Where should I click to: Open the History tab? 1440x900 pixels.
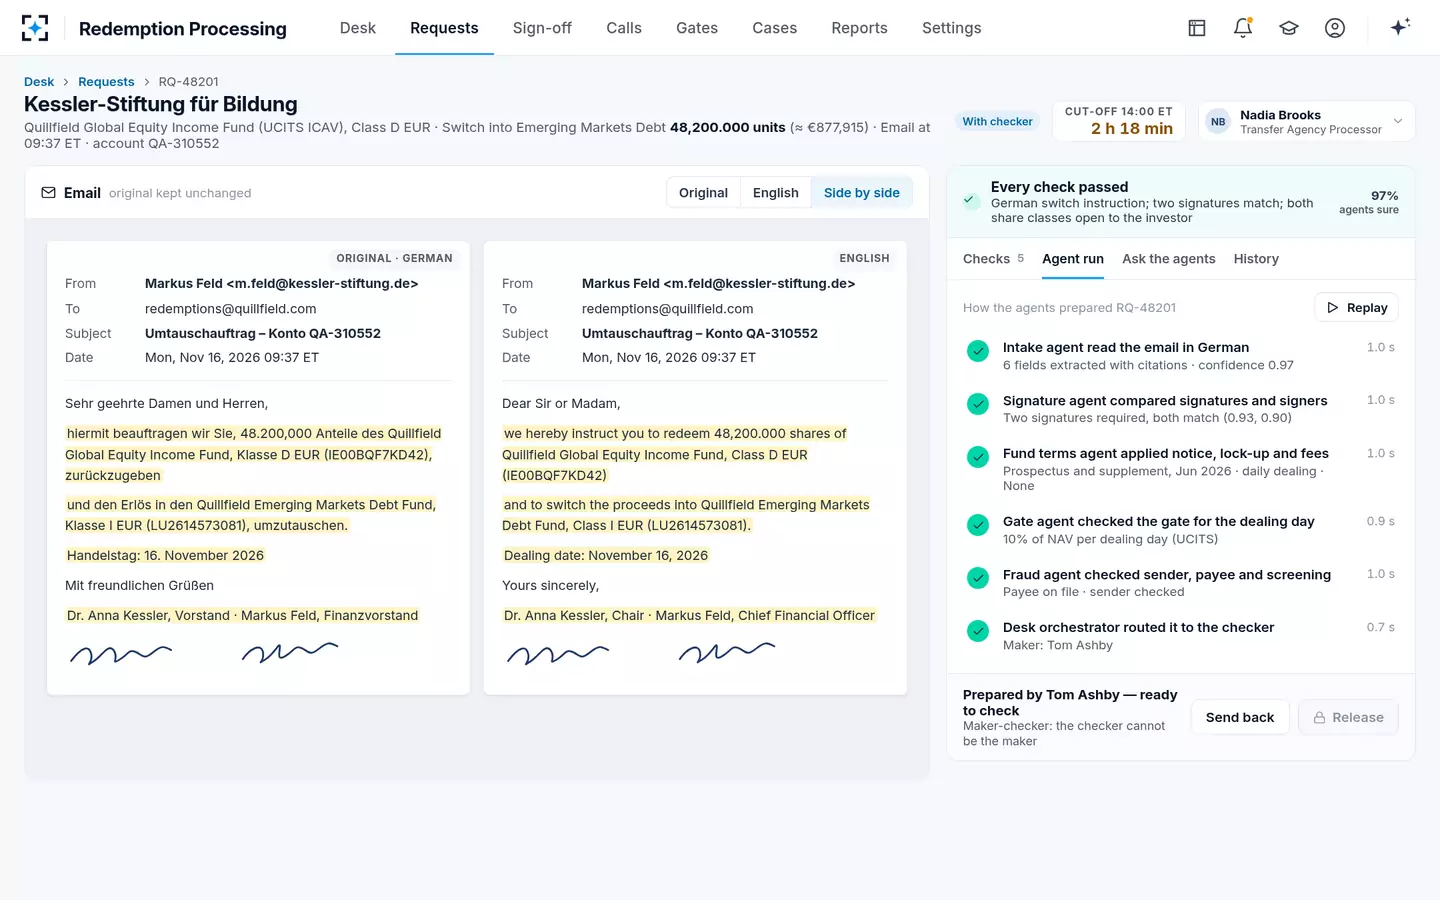[1256, 259]
